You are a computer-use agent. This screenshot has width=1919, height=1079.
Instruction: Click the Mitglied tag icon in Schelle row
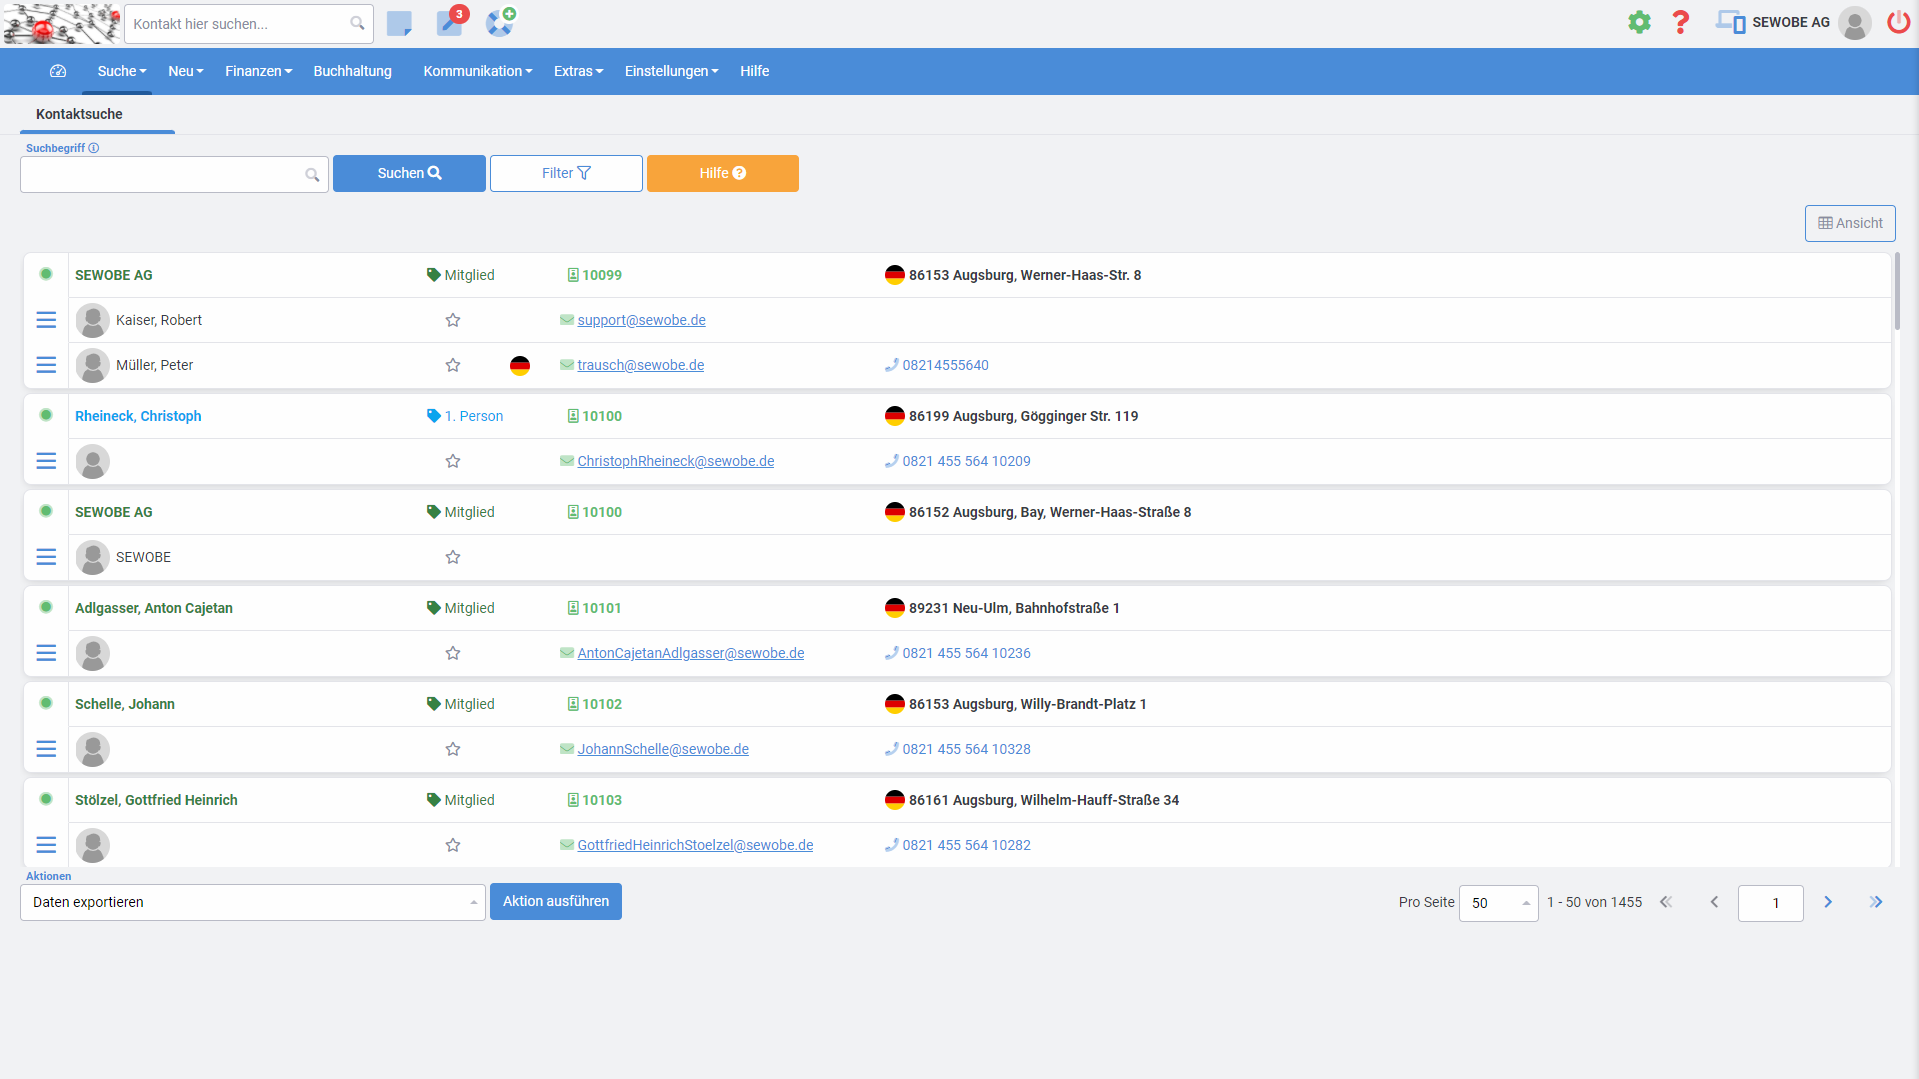click(433, 704)
